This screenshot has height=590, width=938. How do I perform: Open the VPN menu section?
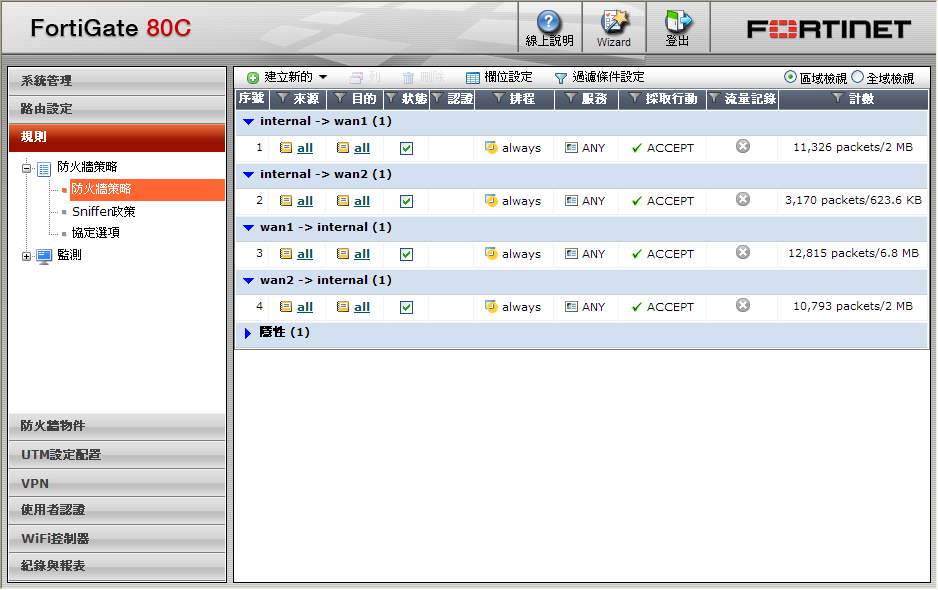point(117,483)
